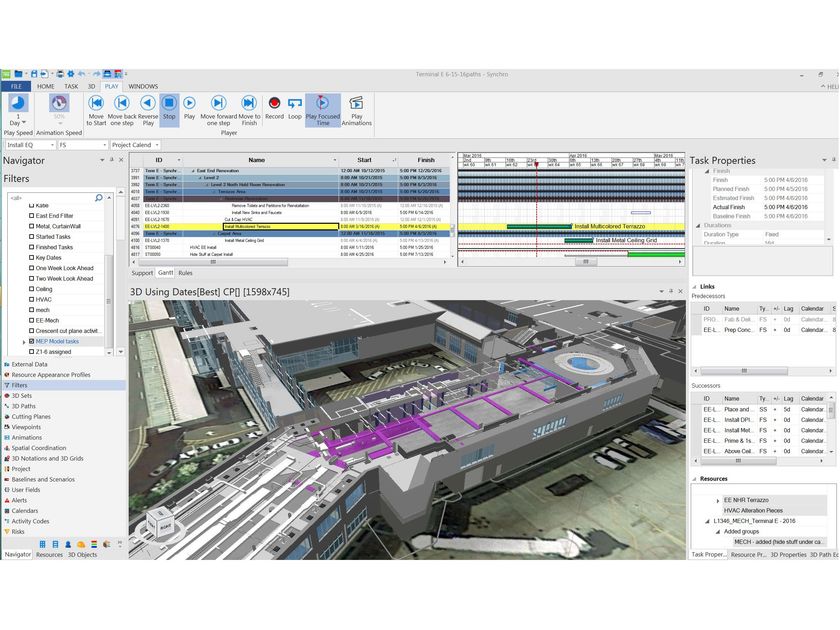
Task: Select the Rules tab below Gantt
Action: pos(185,273)
